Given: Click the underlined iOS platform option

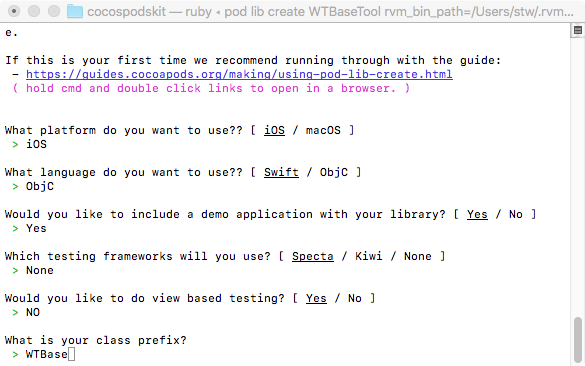Looking at the screenshot, I should pos(274,130).
